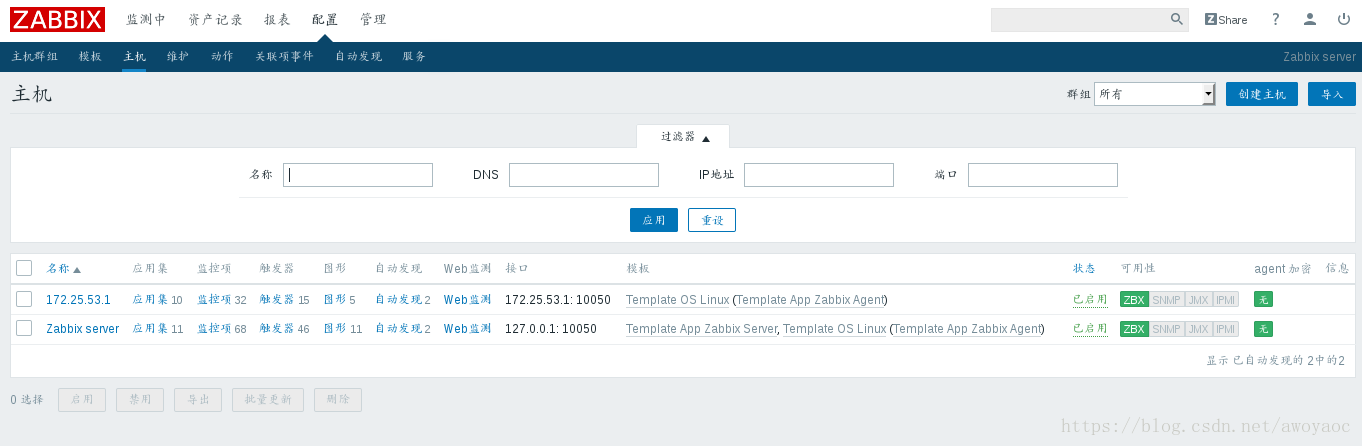The image size is (1362, 446).
Task: Focus the IP地址 filter field
Action: tap(819, 175)
